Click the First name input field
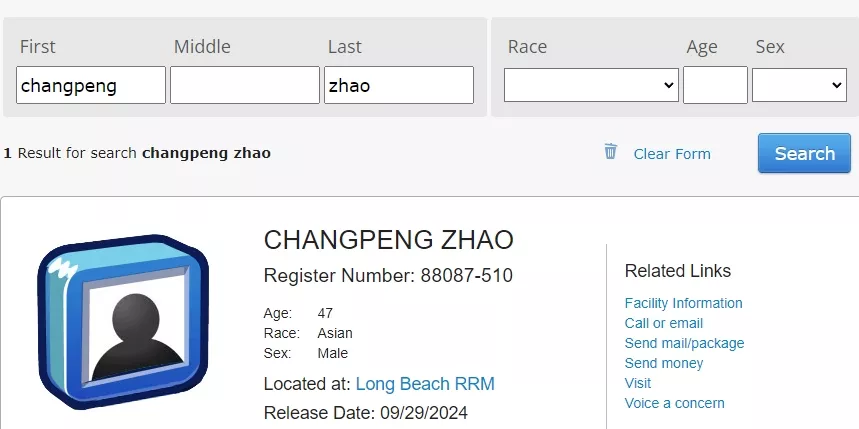This screenshot has width=859, height=429. [x=91, y=86]
